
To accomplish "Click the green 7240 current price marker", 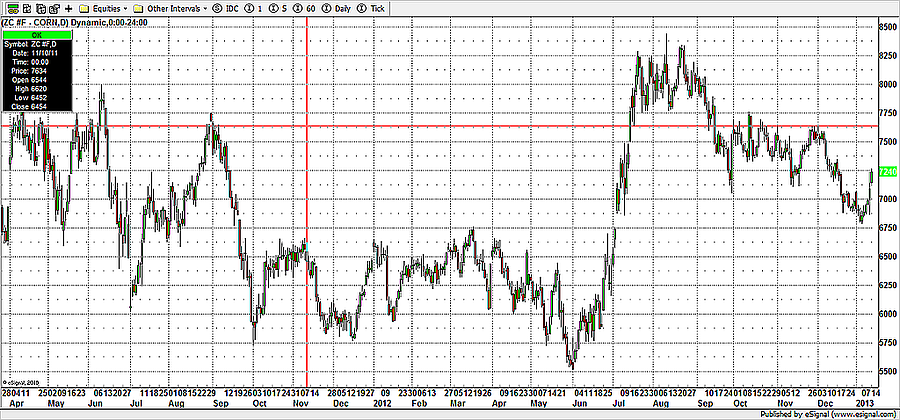I will [x=887, y=173].
